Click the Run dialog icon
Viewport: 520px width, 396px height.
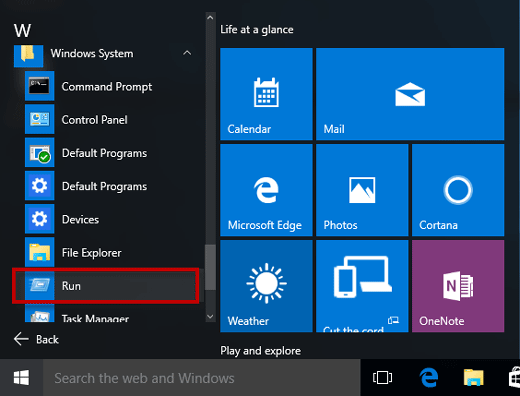click(39, 285)
